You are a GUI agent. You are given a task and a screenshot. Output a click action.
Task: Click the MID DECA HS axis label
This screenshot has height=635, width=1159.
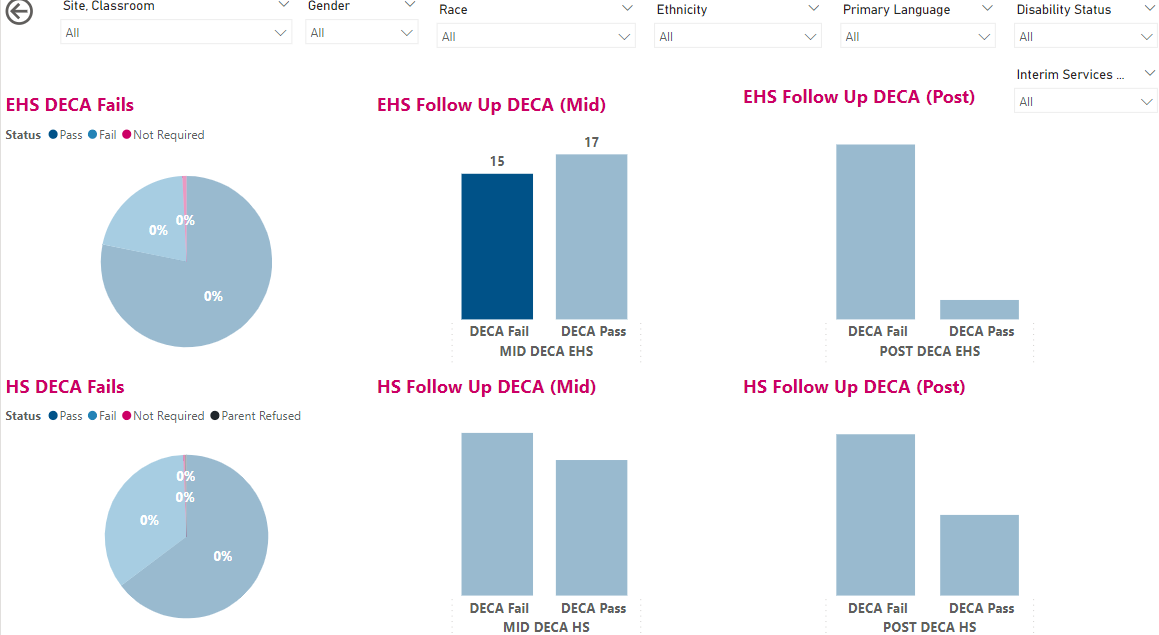tap(546, 627)
